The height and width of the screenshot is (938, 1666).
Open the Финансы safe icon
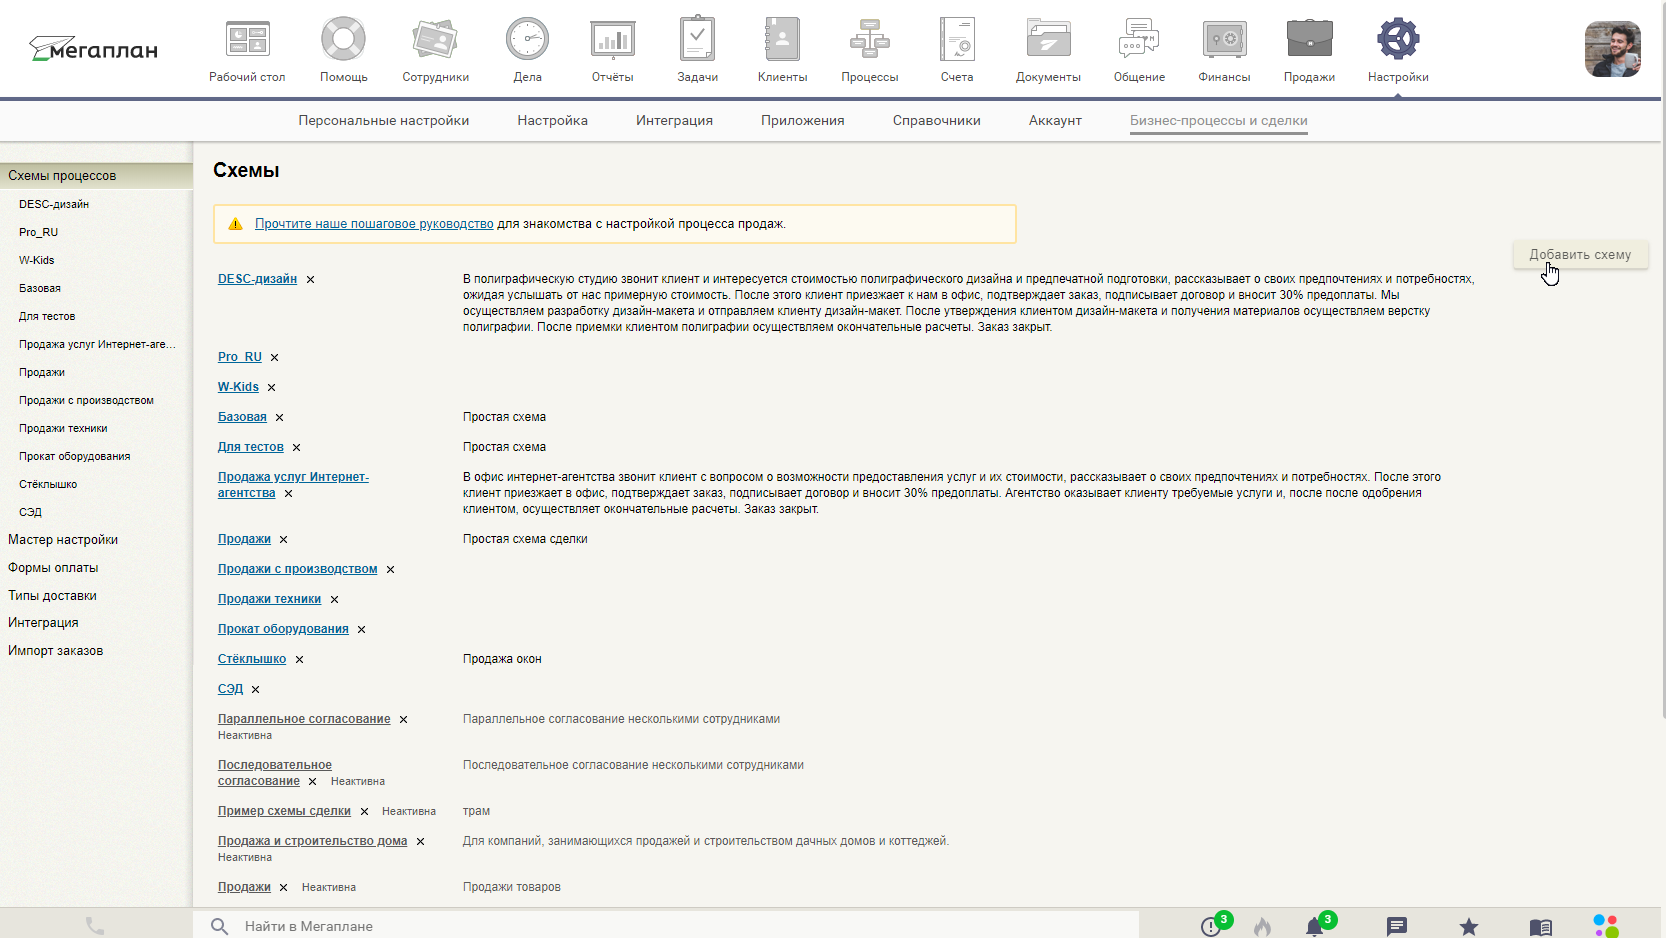tap(1224, 40)
